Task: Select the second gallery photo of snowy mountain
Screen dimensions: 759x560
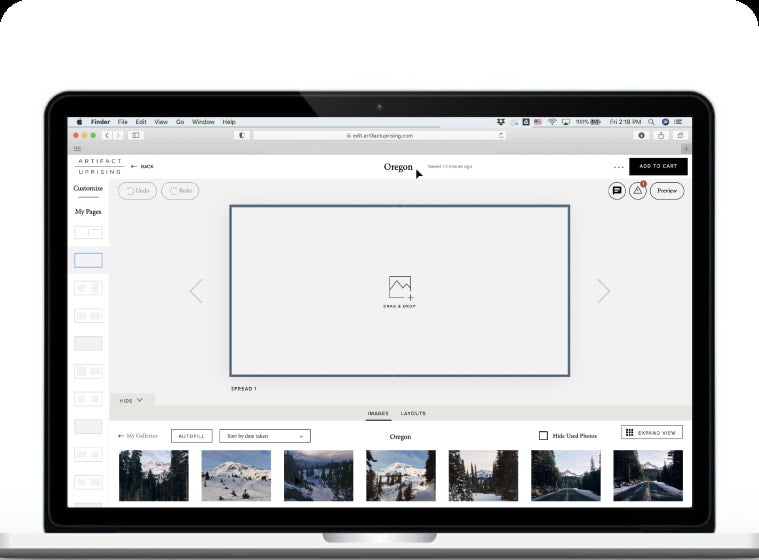Action: [236, 475]
